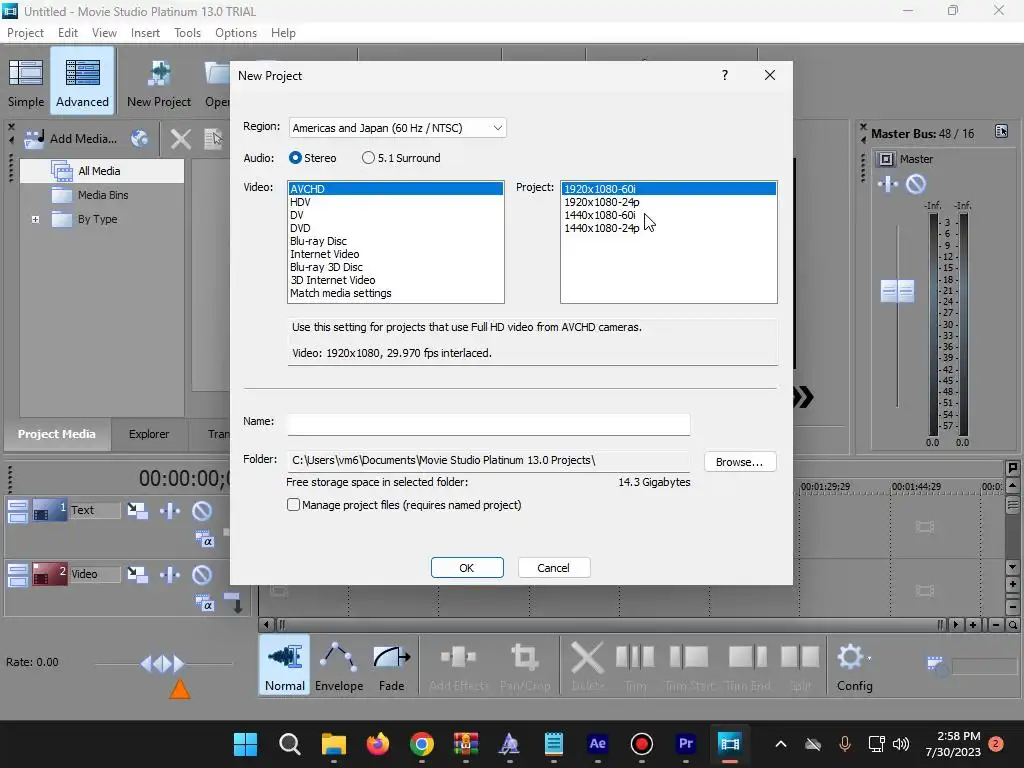Mute the Master bus

[x=916, y=184]
